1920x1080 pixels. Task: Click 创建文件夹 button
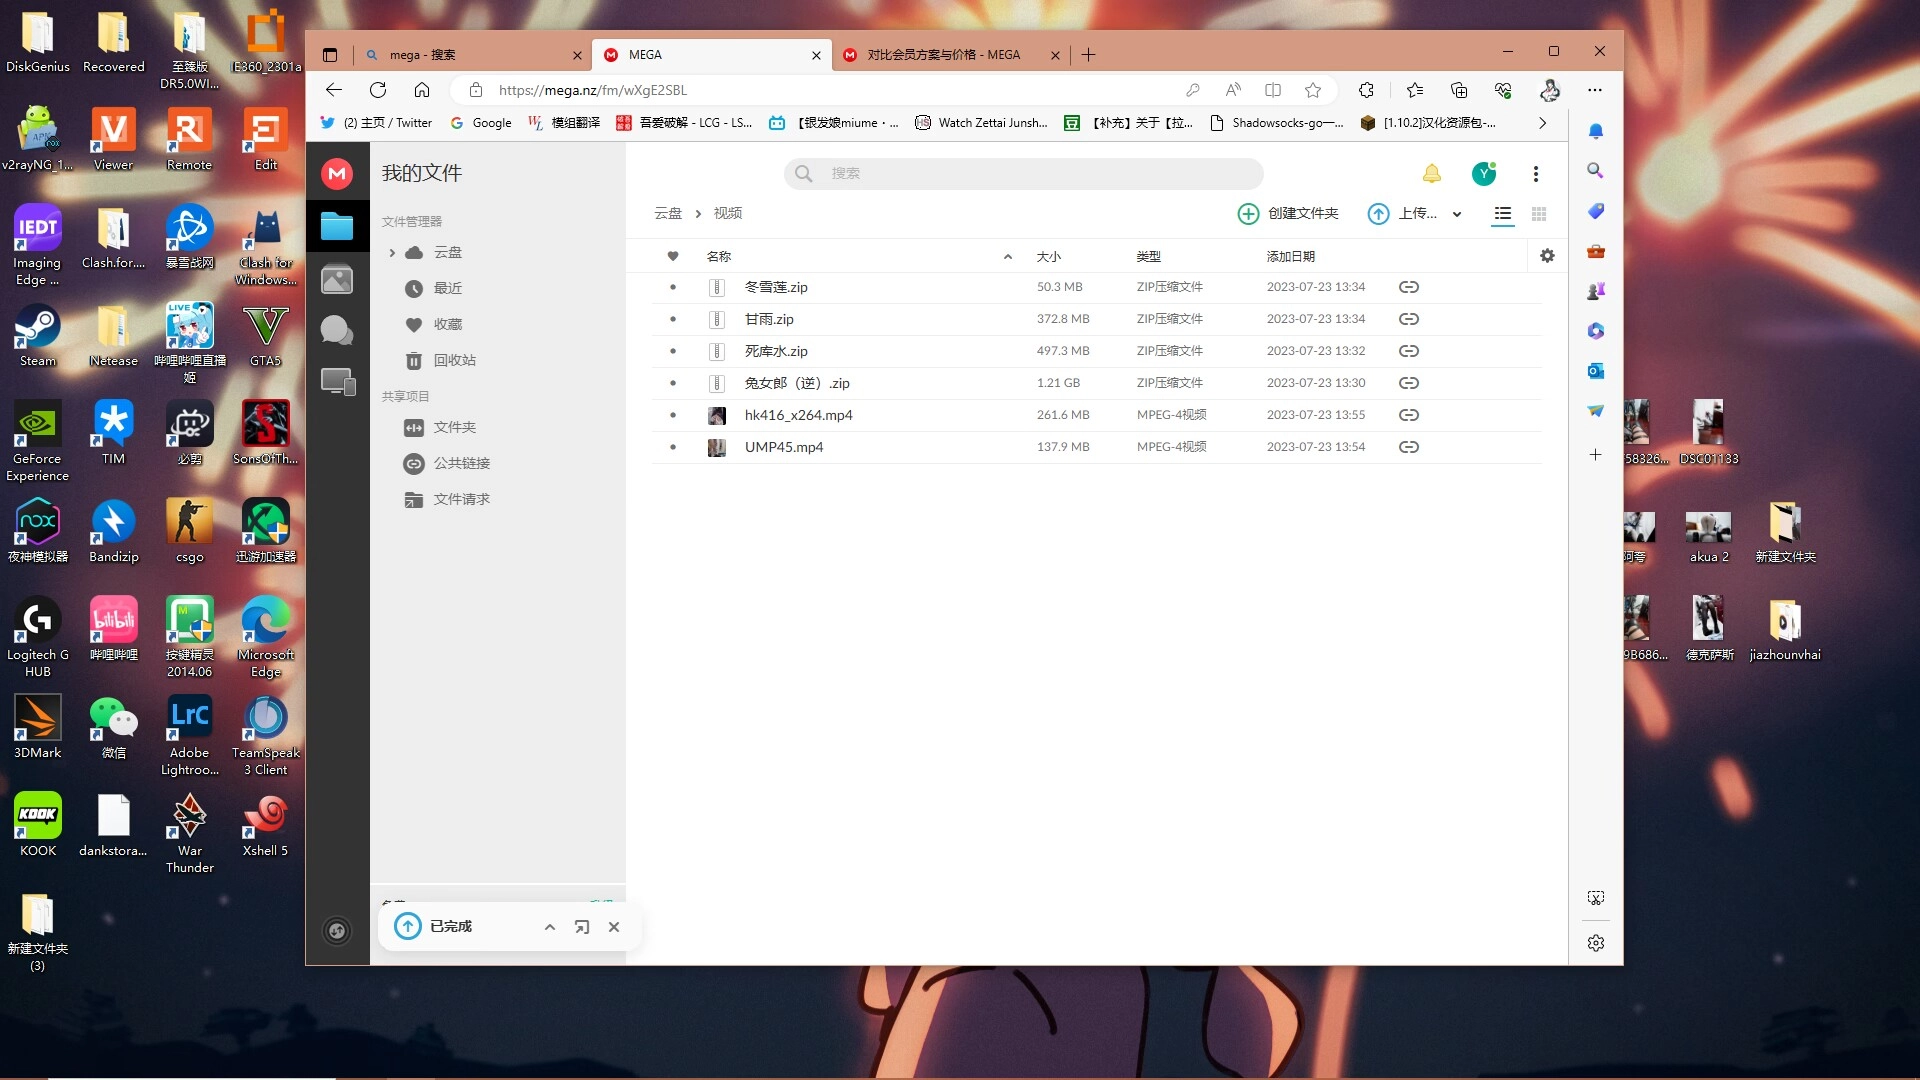1288,214
